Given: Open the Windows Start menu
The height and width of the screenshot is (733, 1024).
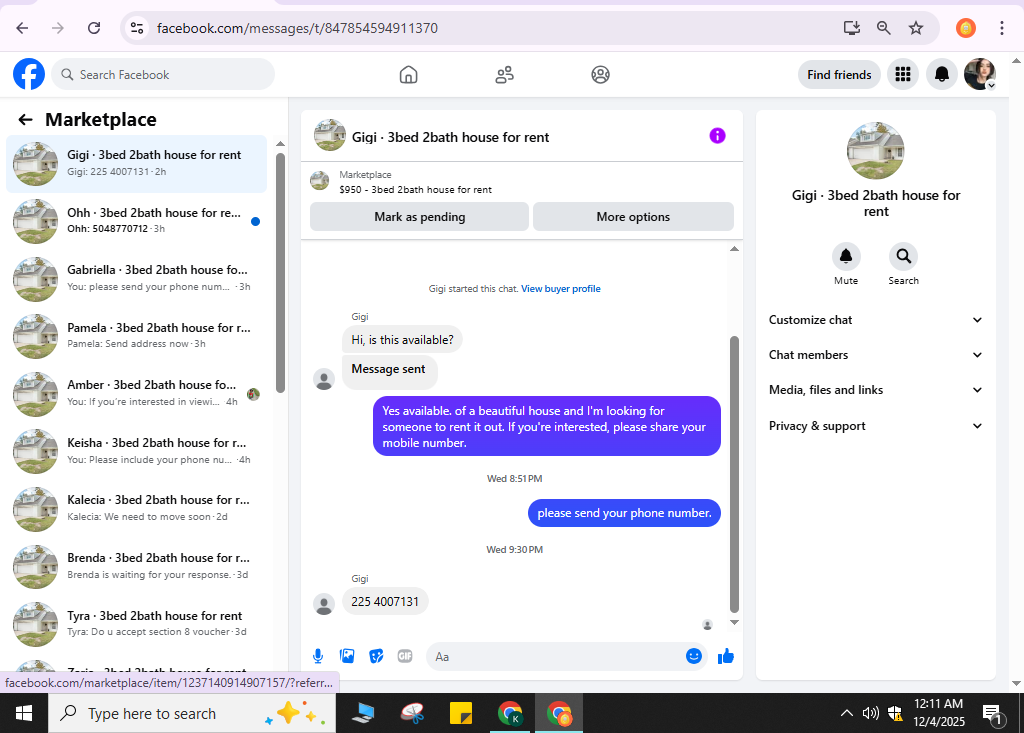Looking at the screenshot, I should click(x=24, y=713).
